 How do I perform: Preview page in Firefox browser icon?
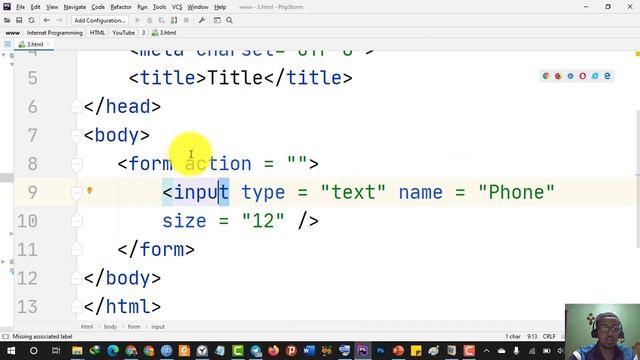[x=558, y=76]
